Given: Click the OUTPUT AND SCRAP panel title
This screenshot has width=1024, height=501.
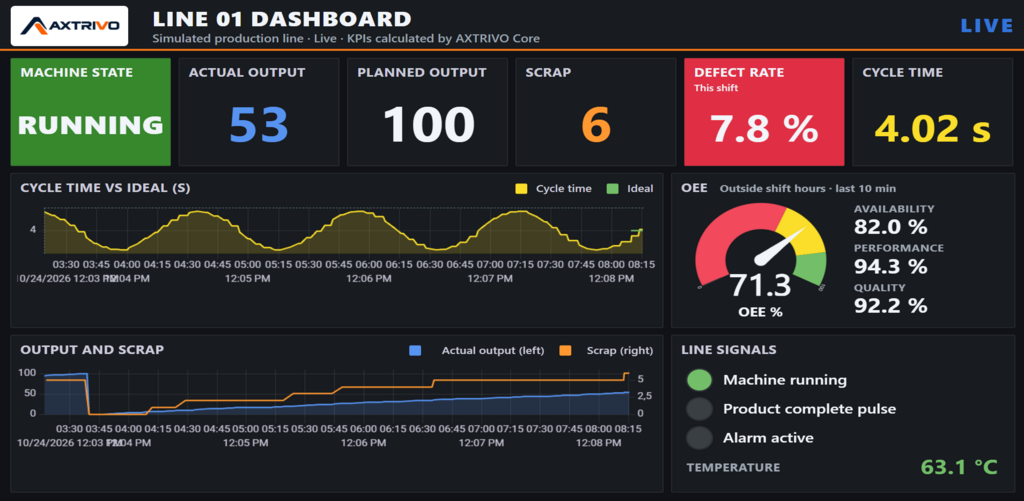Looking at the screenshot, I should [92, 350].
